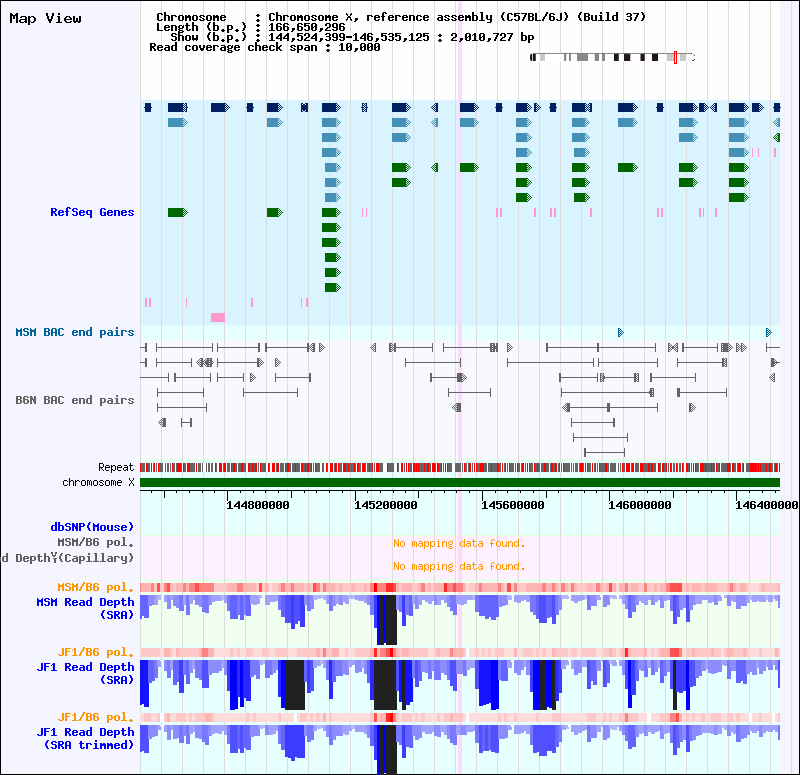Click the Repeat track label

116,467
